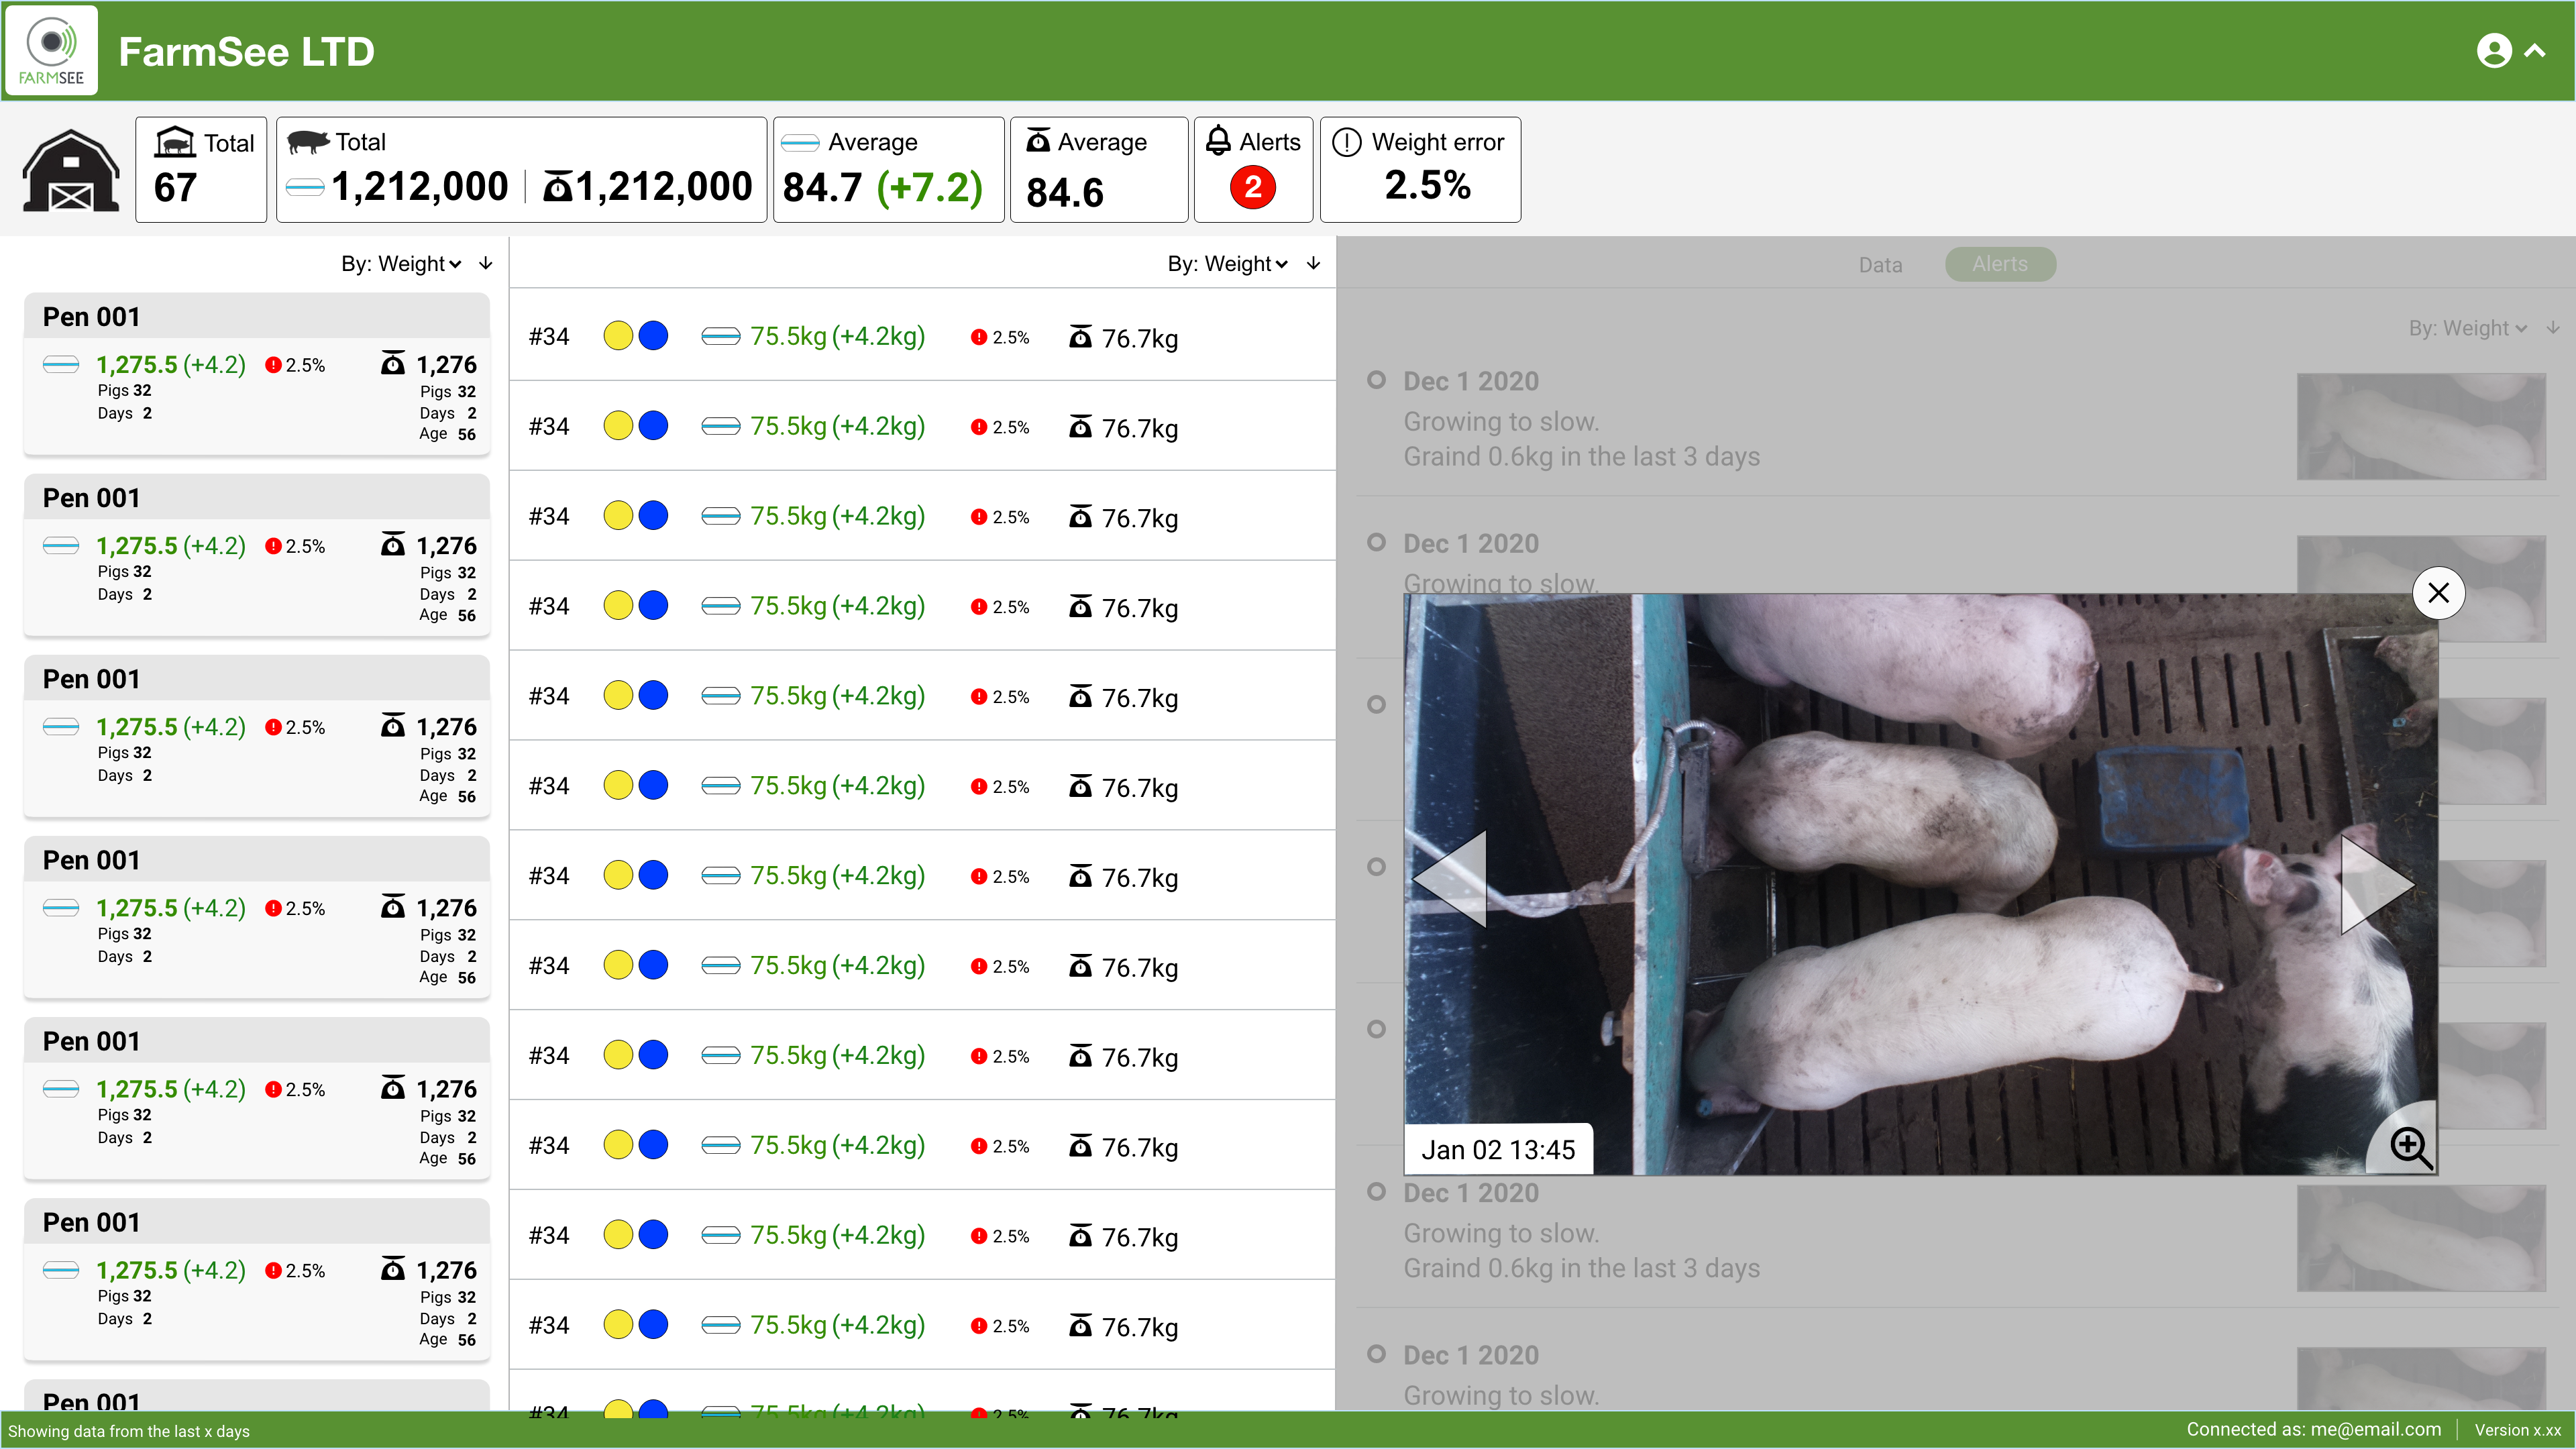Click the FarmSee logo icon
Image resolution: width=2576 pixels, height=1449 pixels.
[x=51, y=50]
